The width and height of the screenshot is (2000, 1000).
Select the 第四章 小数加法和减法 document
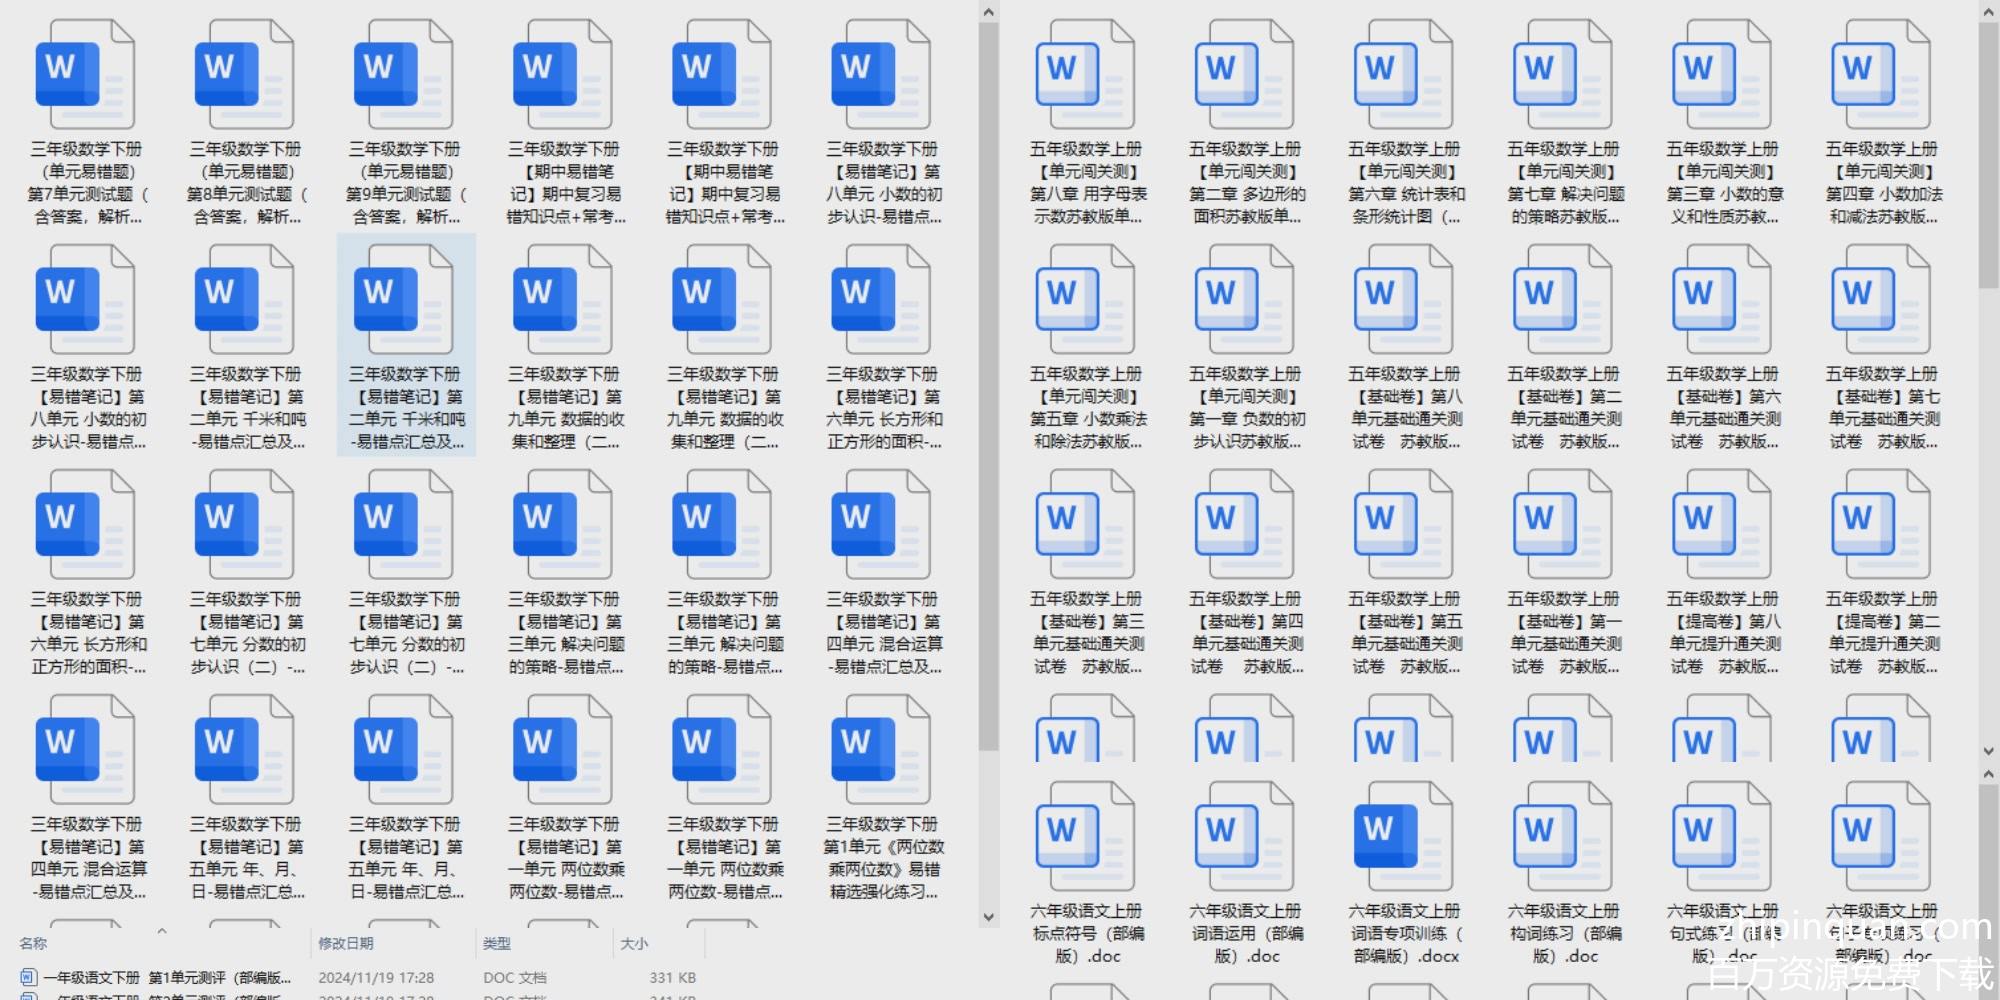(1882, 124)
